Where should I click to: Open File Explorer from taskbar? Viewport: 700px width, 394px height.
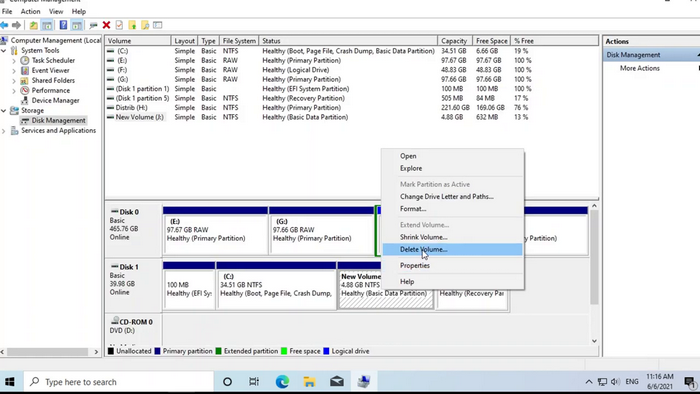[x=309, y=382]
